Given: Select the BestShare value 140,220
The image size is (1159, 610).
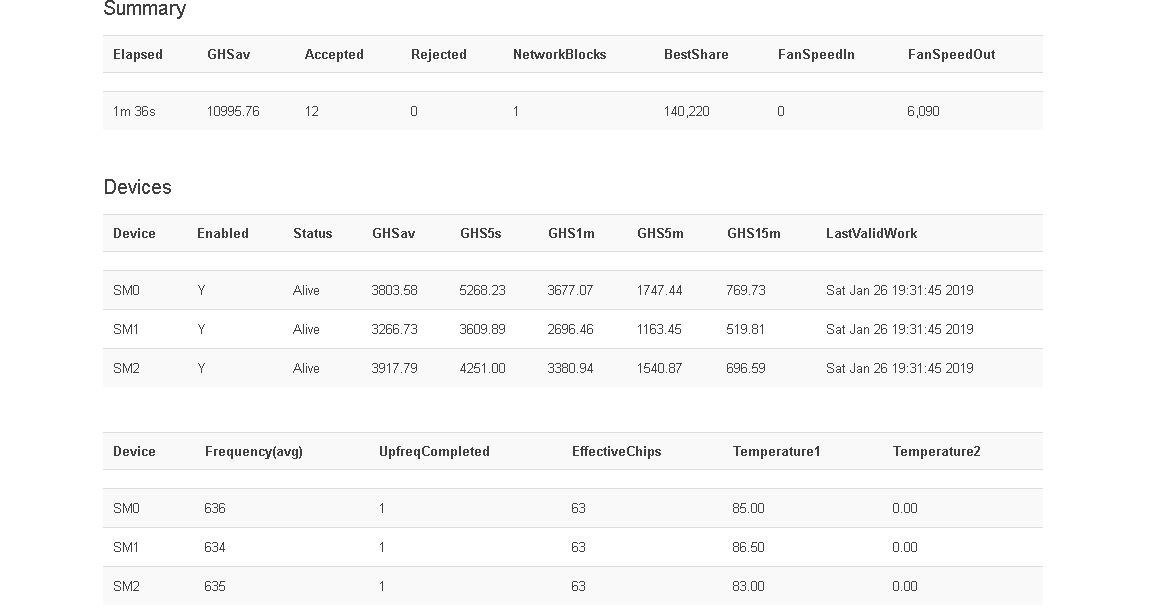Looking at the screenshot, I should click(686, 112).
